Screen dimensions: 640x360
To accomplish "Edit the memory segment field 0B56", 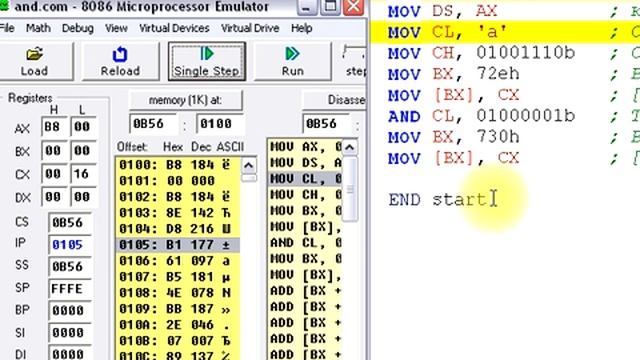I will coord(153,124).
